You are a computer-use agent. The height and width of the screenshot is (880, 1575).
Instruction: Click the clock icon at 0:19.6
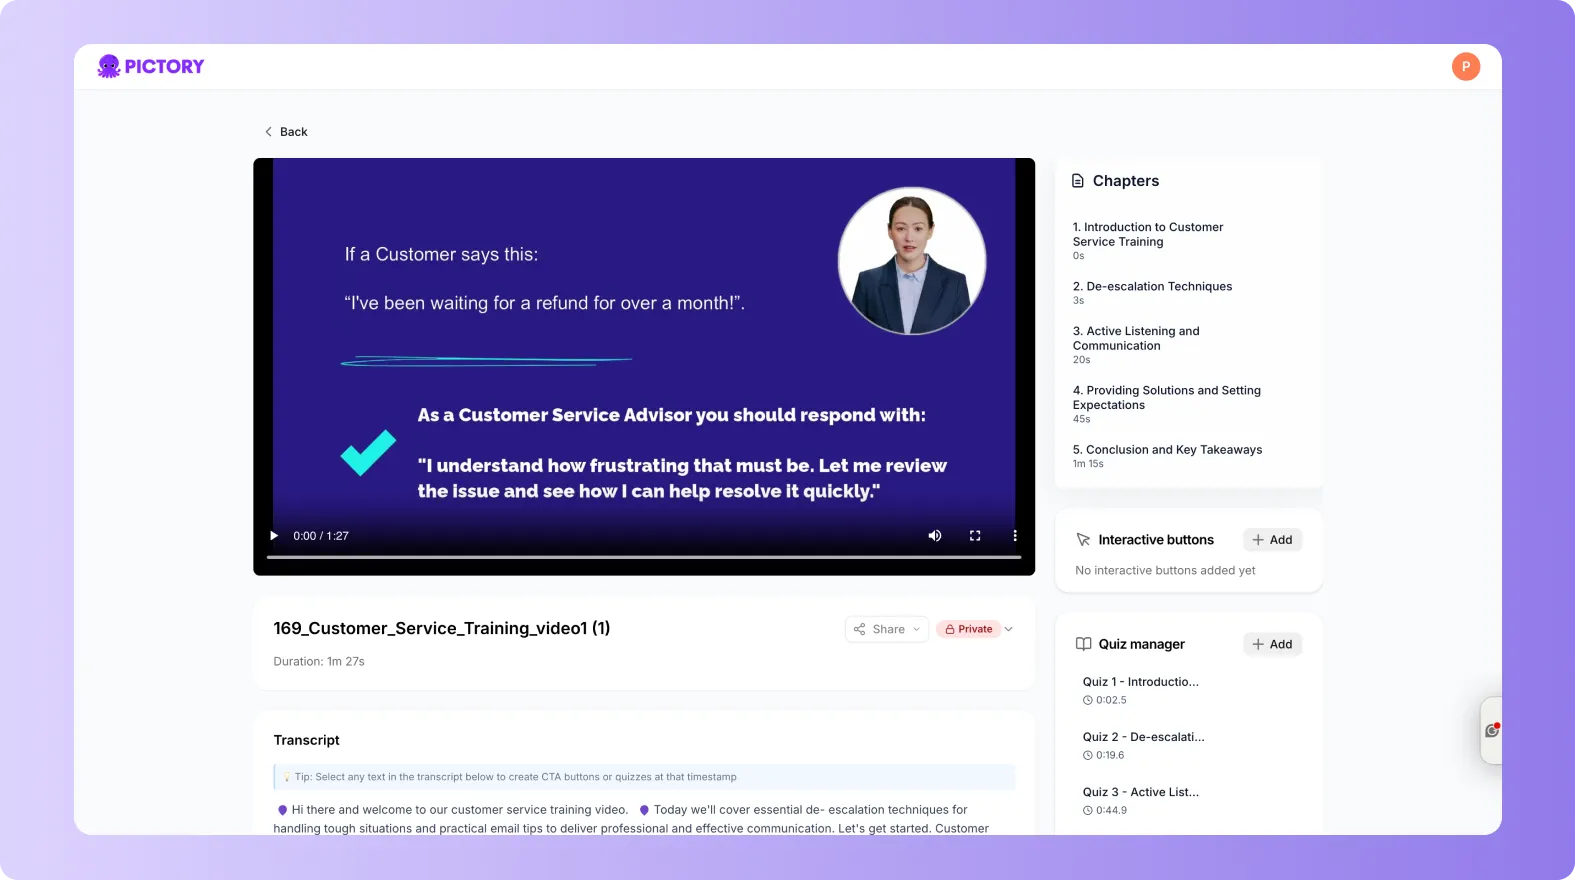pos(1087,755)
